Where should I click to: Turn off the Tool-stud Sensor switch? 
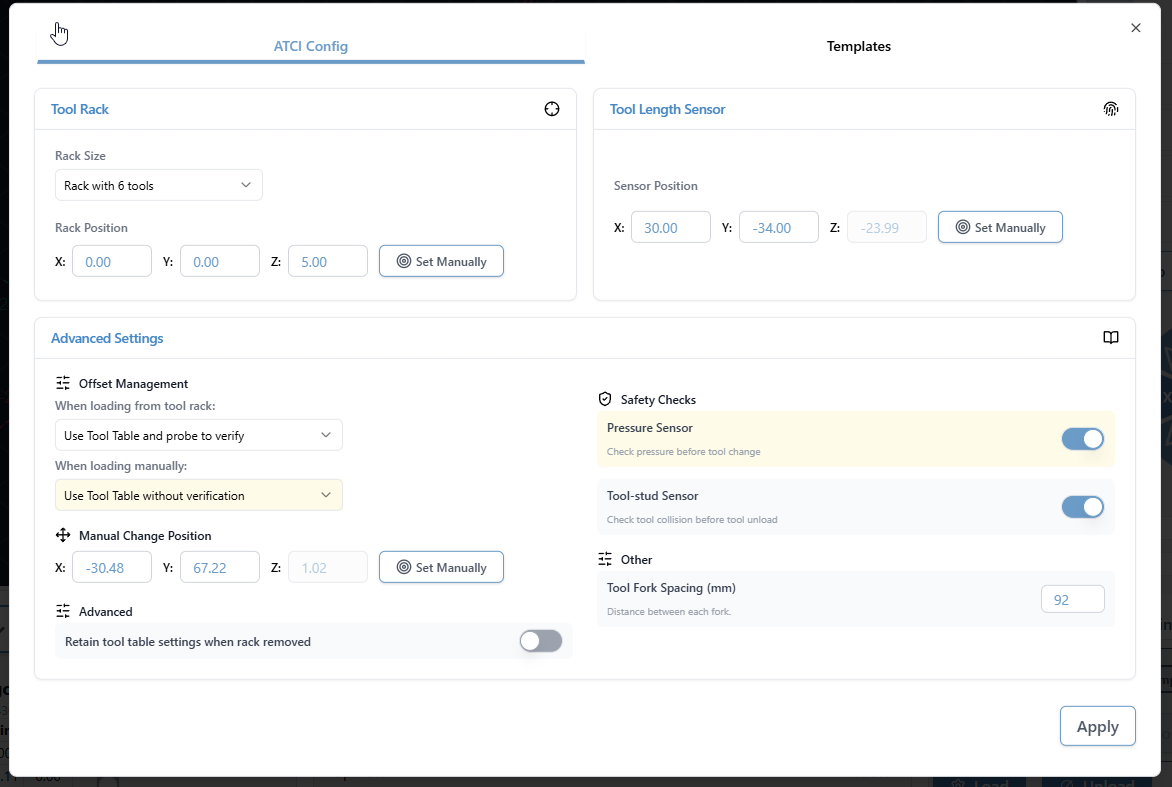[1082, 507]
